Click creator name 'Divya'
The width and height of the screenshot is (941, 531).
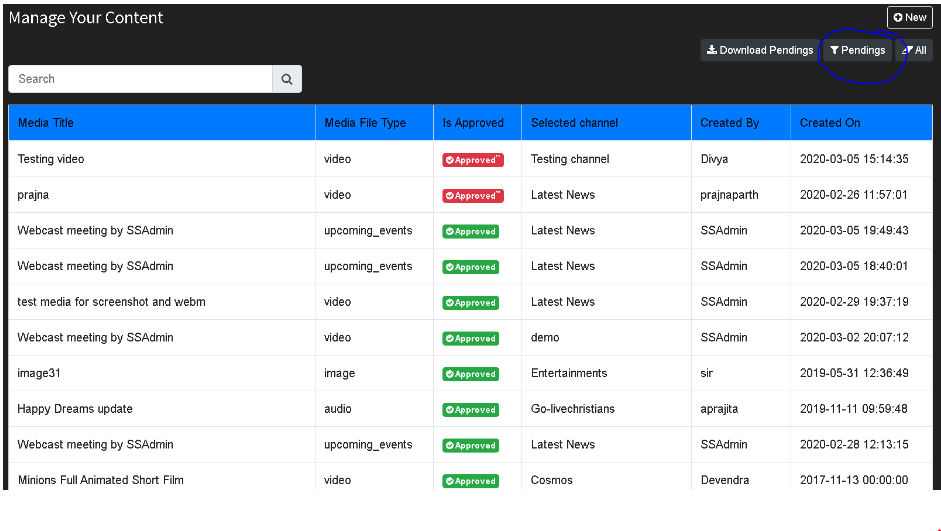click(714, 159)
